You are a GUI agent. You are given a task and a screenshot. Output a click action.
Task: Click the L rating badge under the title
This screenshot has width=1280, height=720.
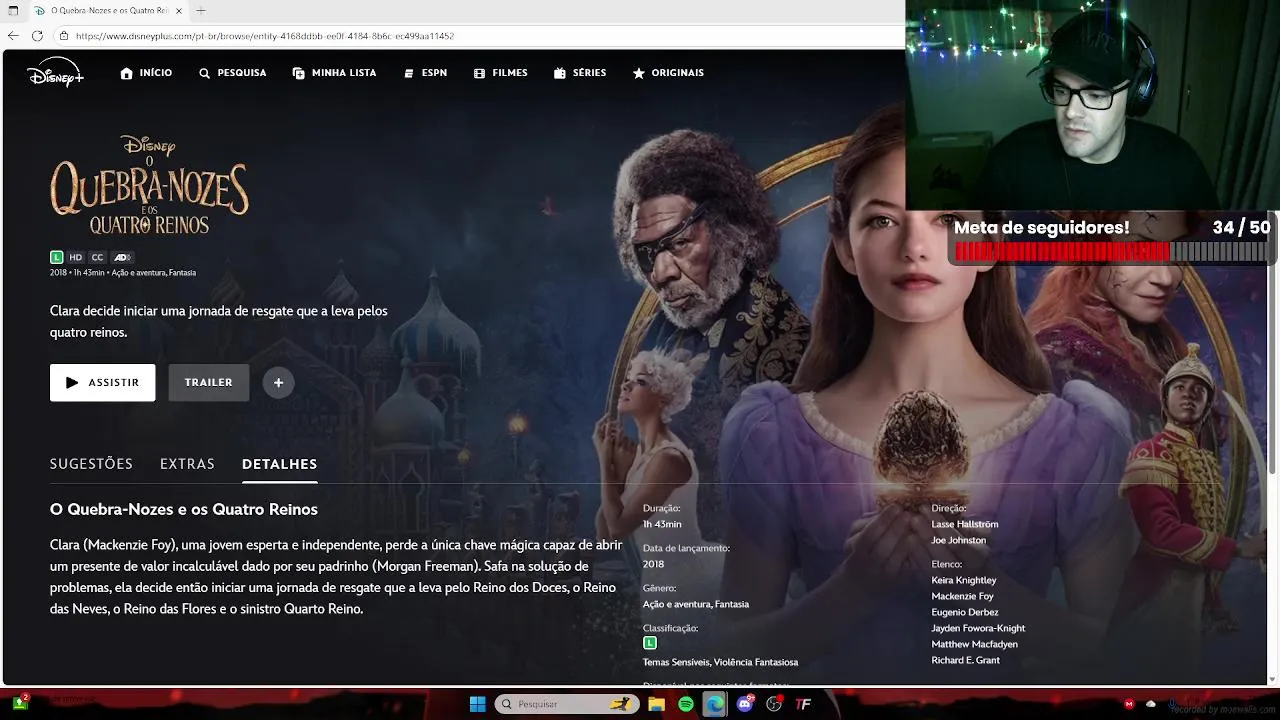pos(57,257)
